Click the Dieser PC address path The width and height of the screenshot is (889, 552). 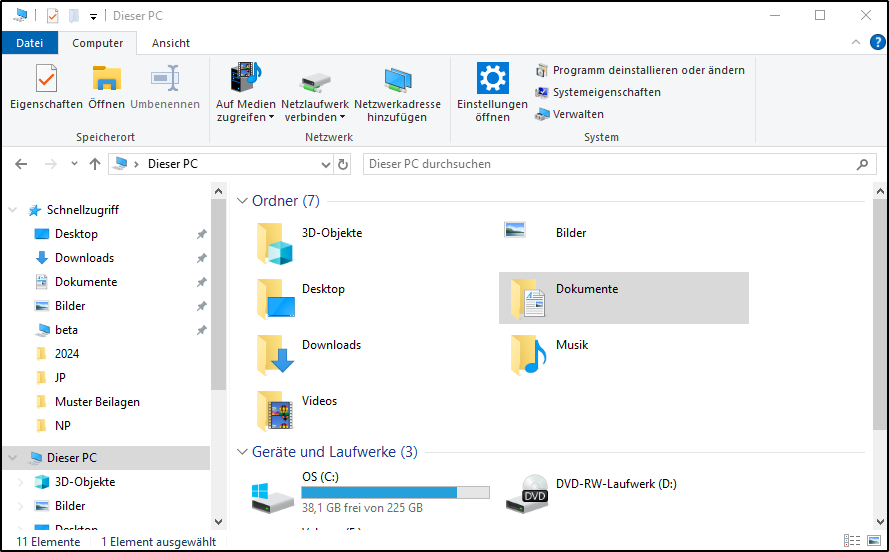tap(172, 164)
